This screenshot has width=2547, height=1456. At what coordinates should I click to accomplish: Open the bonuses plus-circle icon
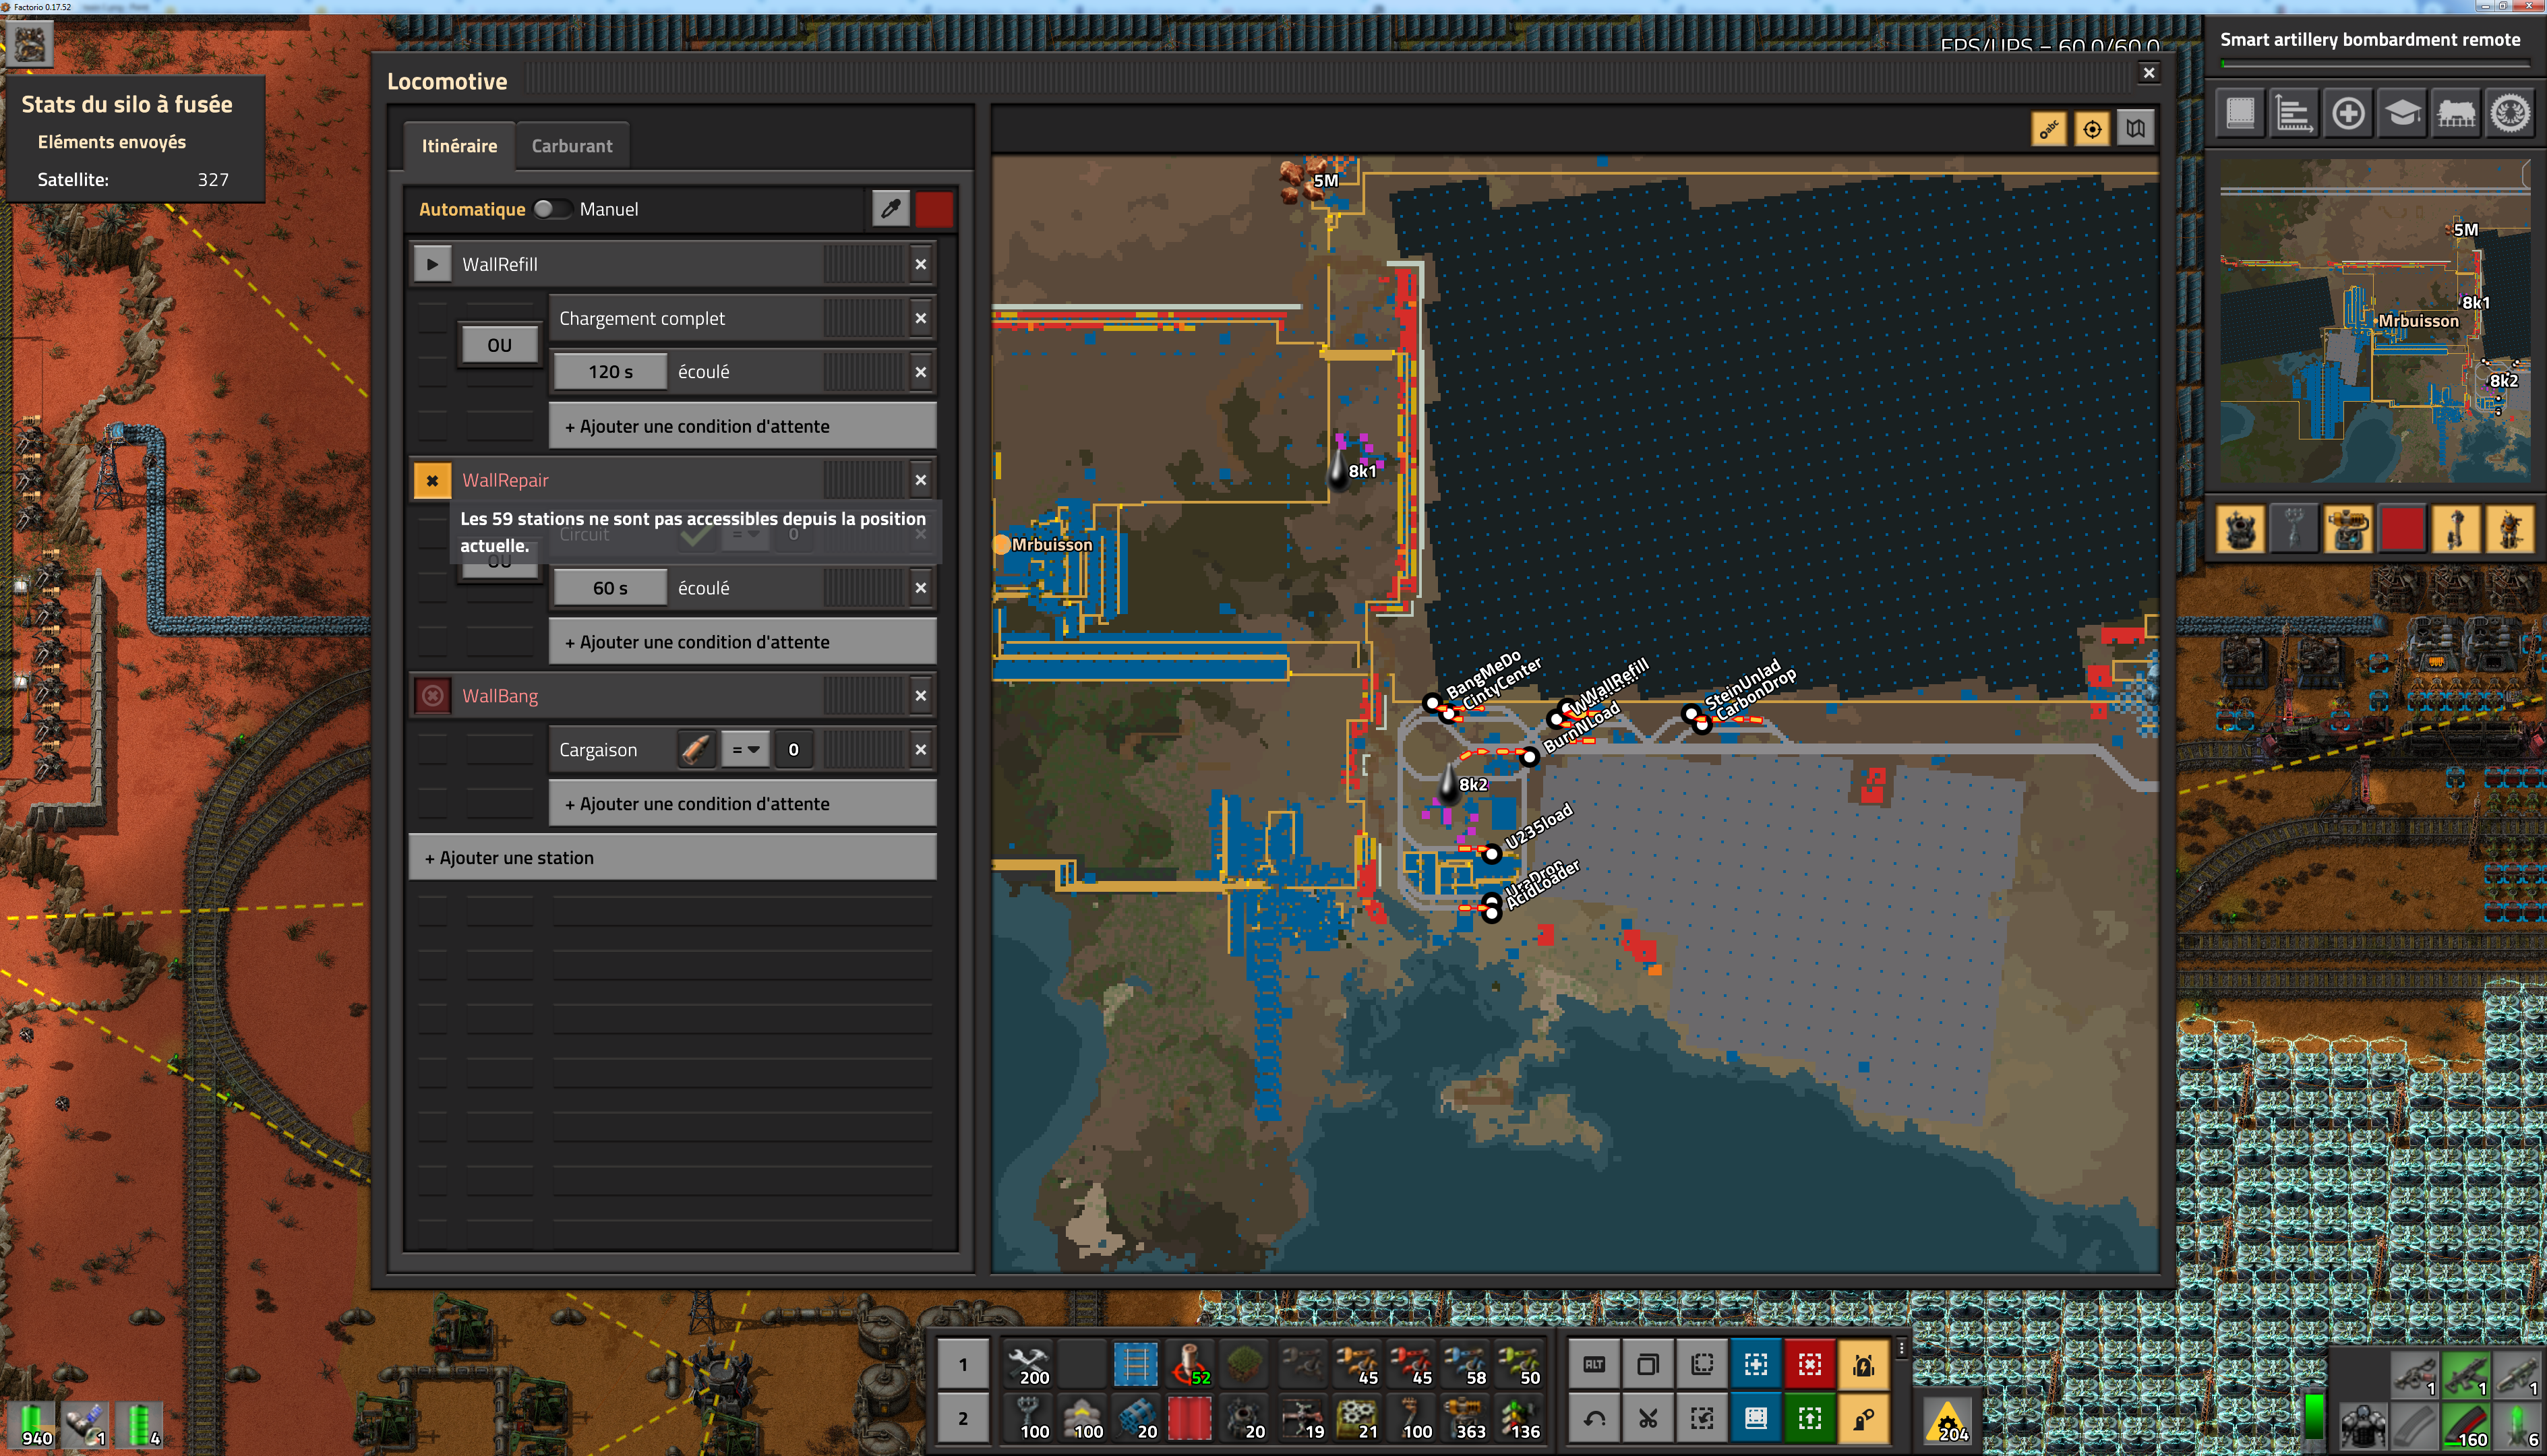click(2348, 113)
